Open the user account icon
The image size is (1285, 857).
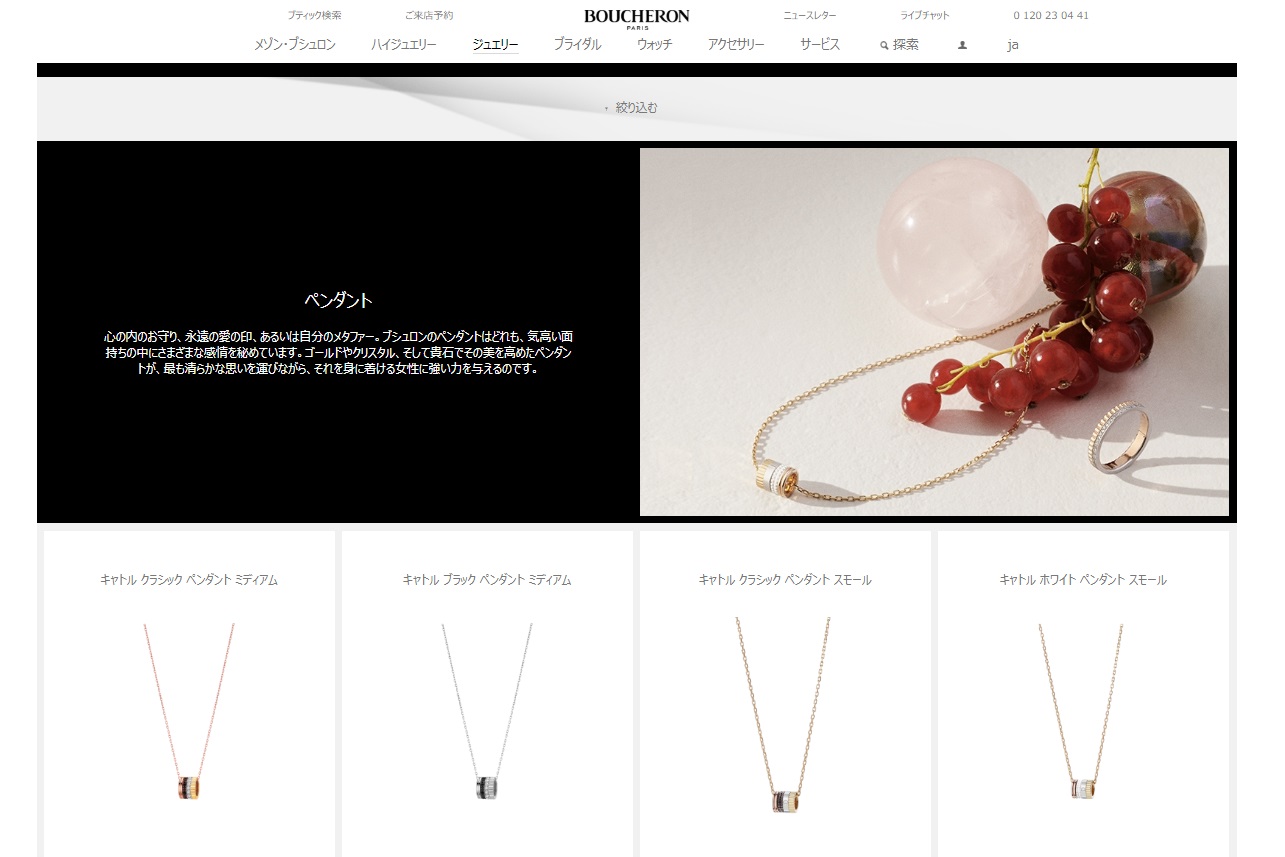click(962, 45)
